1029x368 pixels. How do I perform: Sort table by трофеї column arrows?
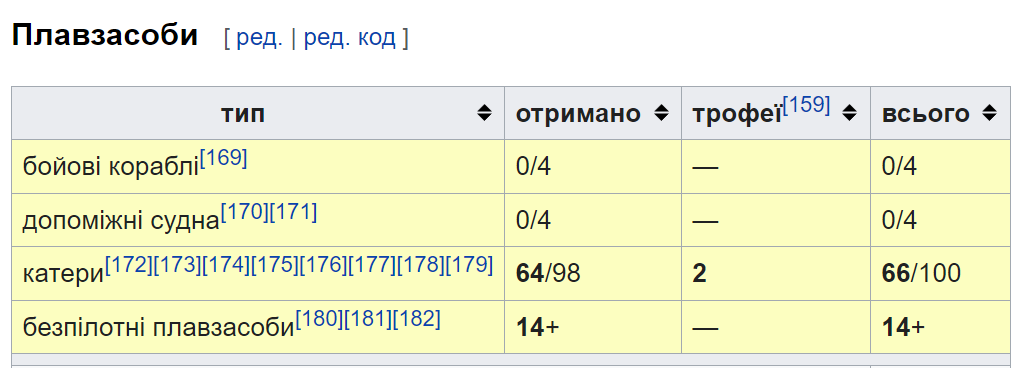click(850, 113)
